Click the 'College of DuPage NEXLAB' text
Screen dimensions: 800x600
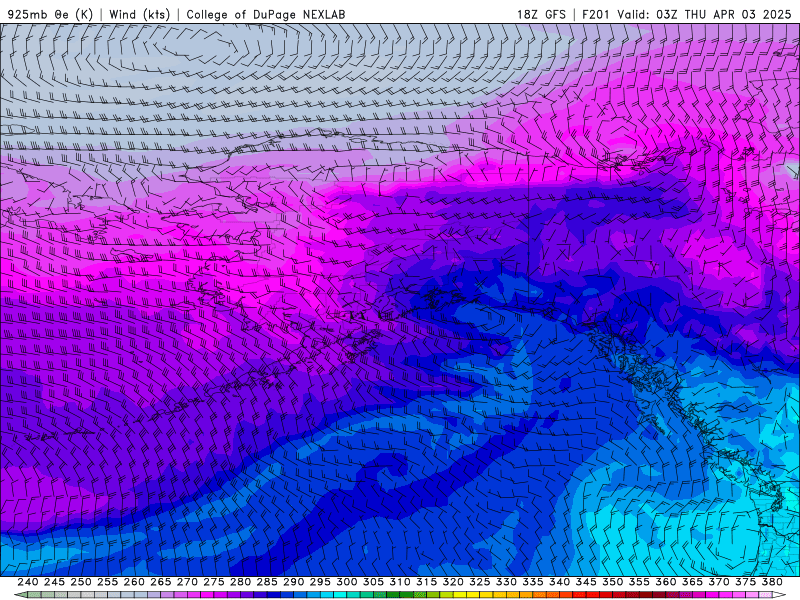(x=266, y=14)
